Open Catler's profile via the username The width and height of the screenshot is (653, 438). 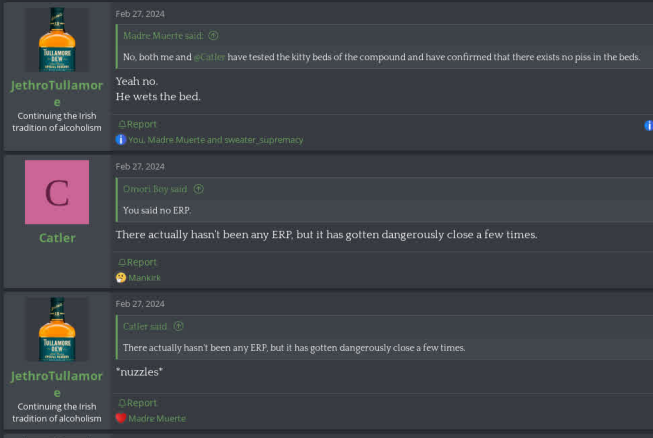(x=57, y=238)
